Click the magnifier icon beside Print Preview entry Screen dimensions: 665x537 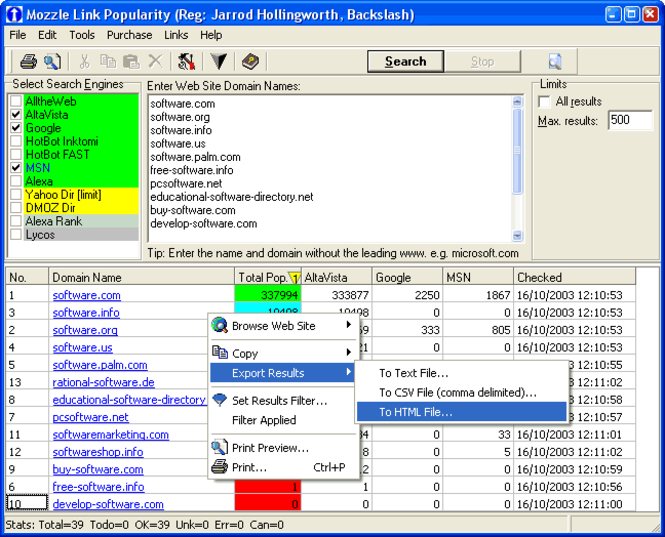coord(220,447)
